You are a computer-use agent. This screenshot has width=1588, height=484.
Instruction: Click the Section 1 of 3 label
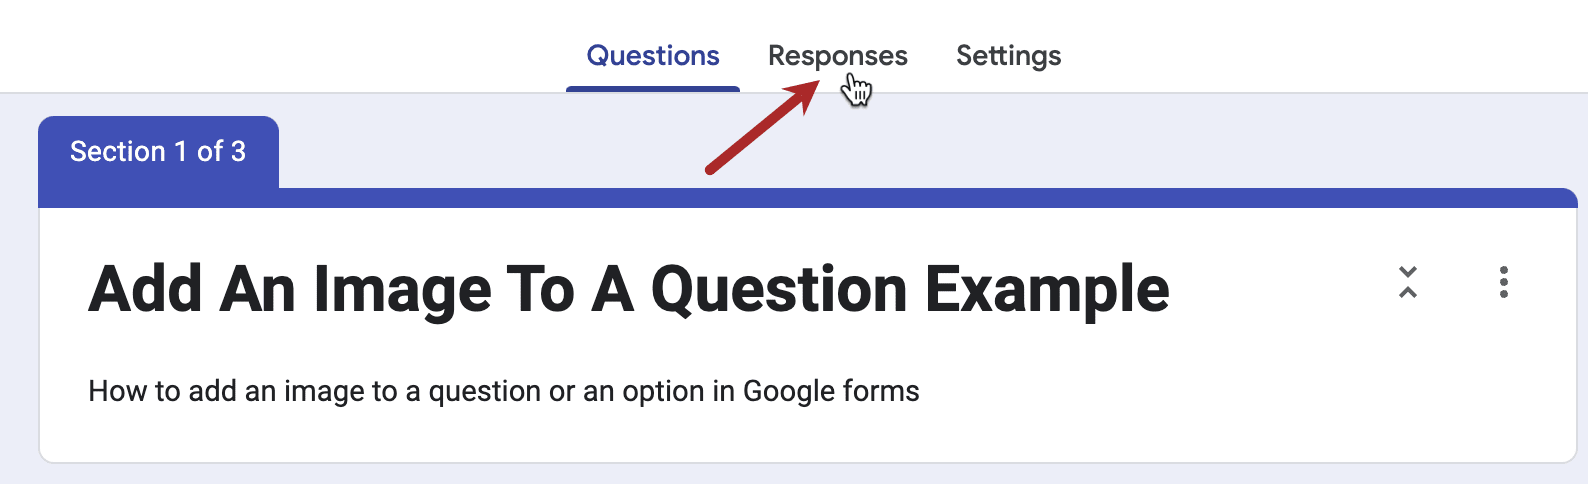coord(157,152)
